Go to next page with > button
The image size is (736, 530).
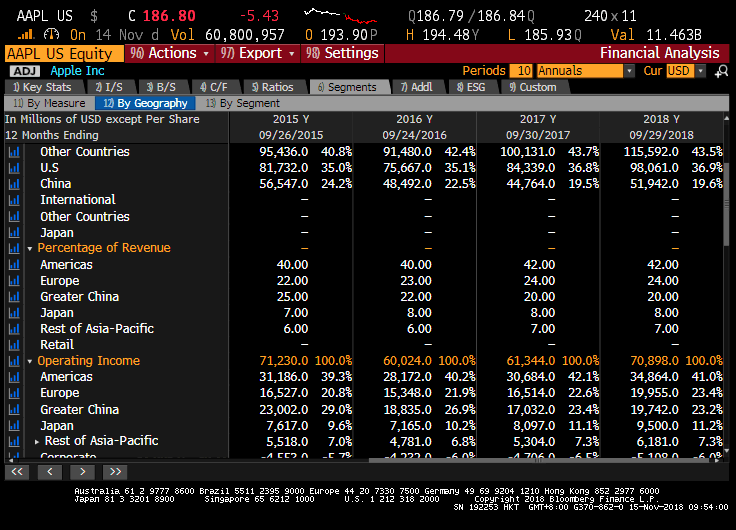tap(83, 472)
